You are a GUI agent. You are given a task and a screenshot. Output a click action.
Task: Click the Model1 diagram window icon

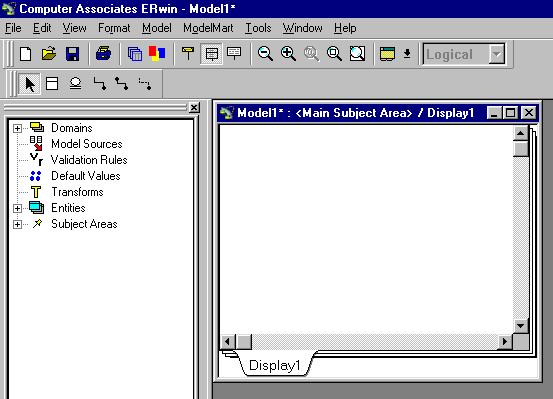coord(226,113)
